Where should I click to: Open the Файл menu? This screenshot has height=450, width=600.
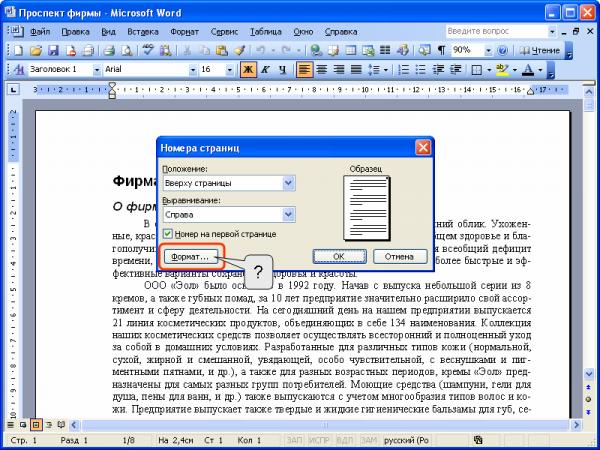pyautogui.click(x=40, y=32)
